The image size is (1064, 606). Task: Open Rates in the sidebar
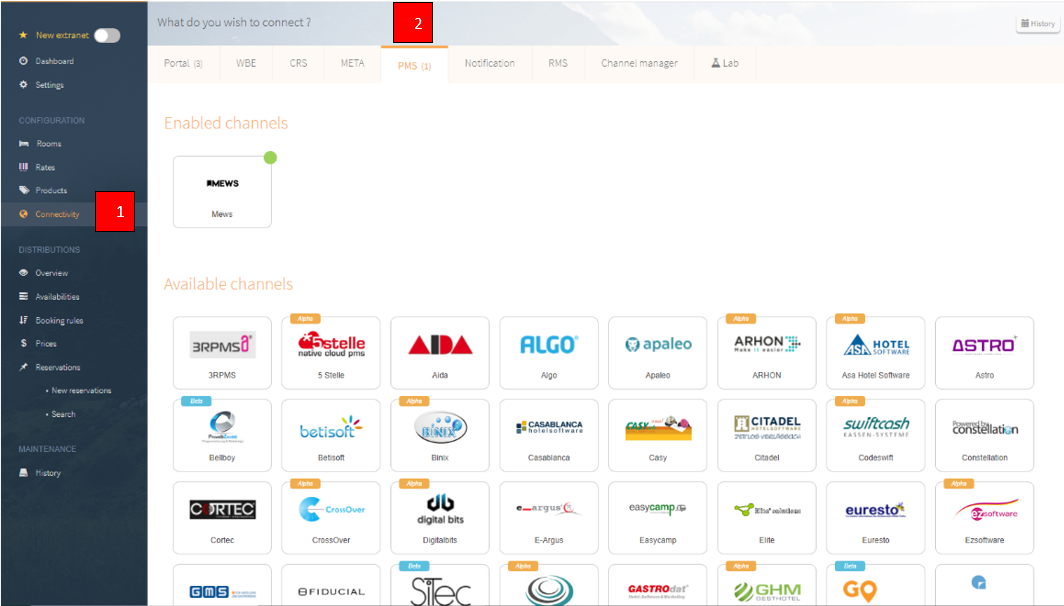[x=45, y=167]
